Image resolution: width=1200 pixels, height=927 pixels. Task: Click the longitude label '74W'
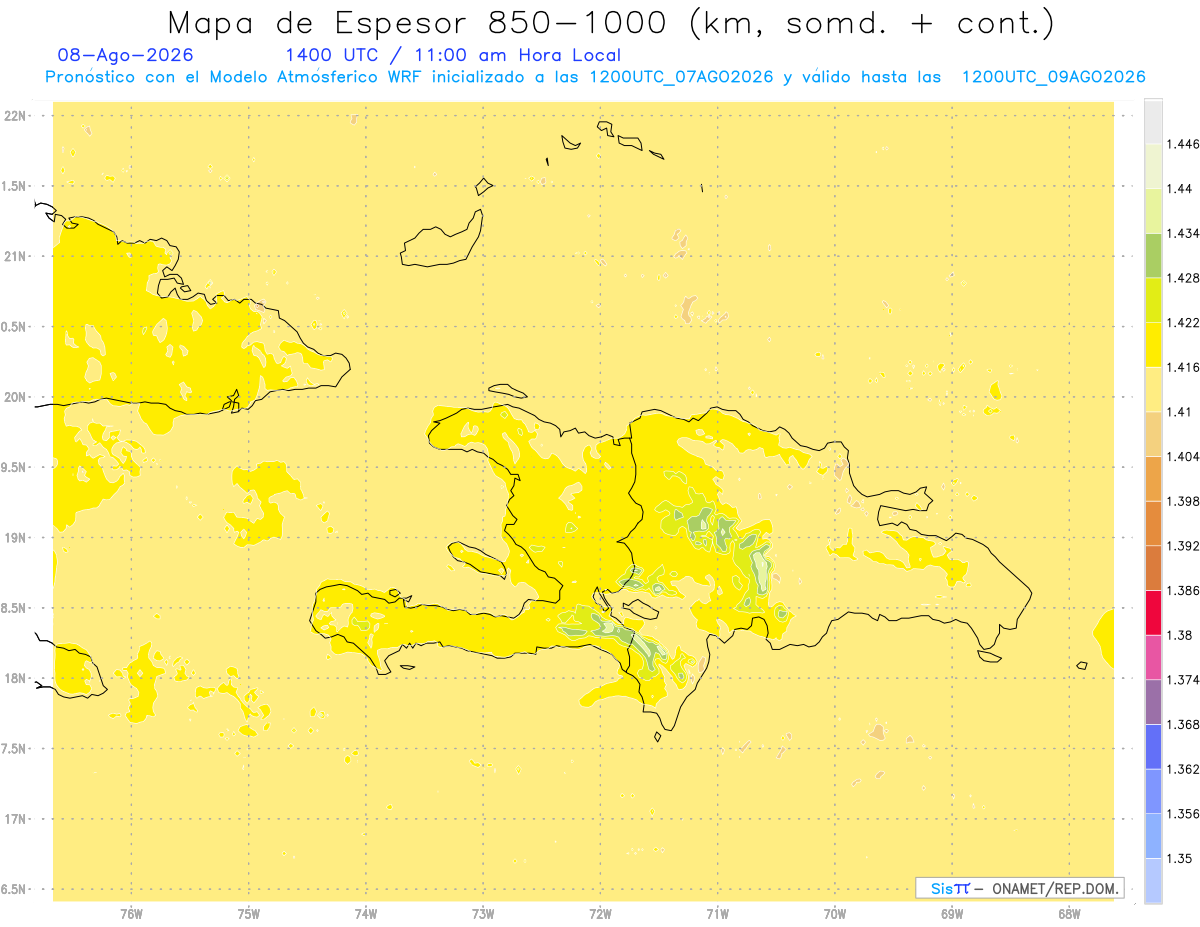tap(365, 913)
